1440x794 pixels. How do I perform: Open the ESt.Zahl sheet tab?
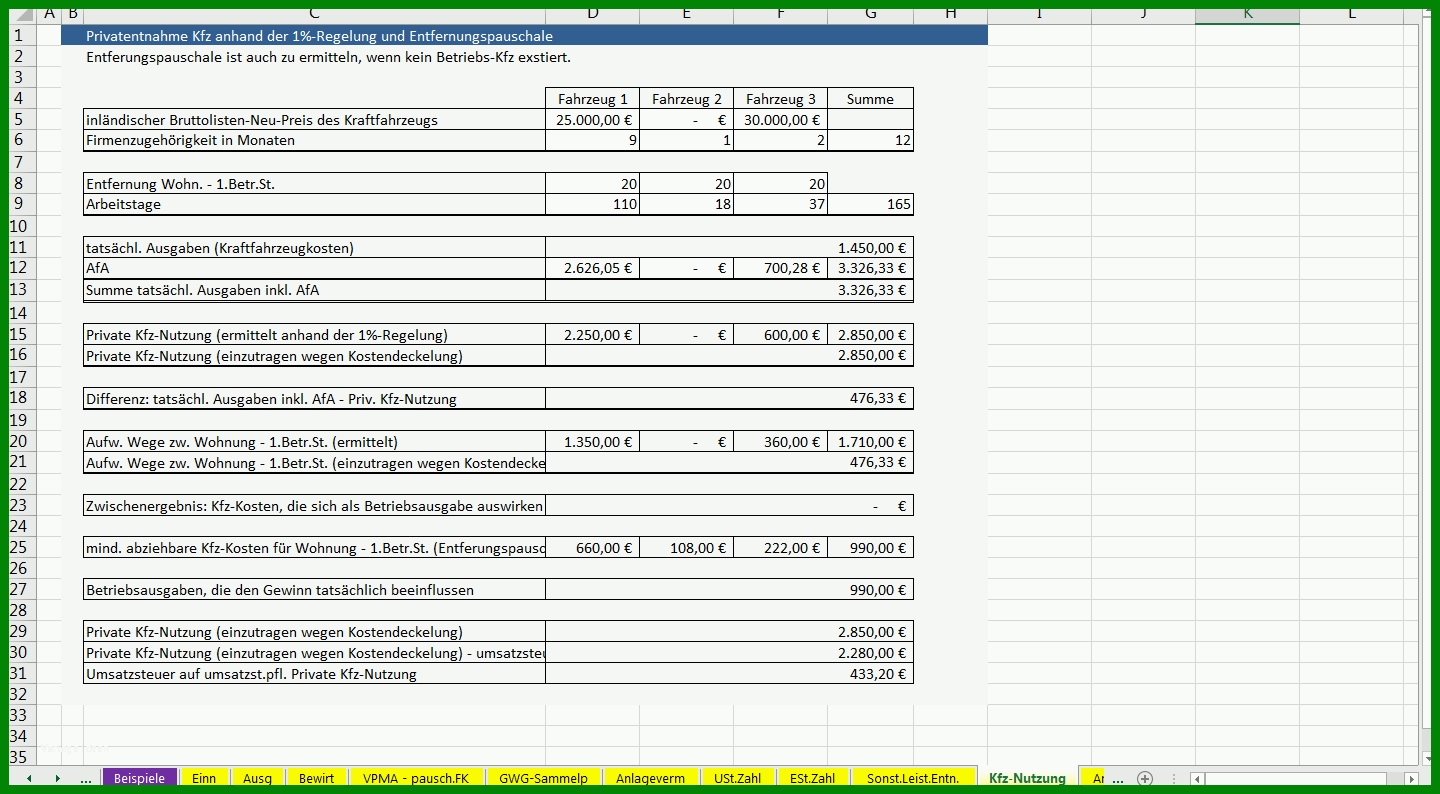pyautogui.click(x=812, y=778)
